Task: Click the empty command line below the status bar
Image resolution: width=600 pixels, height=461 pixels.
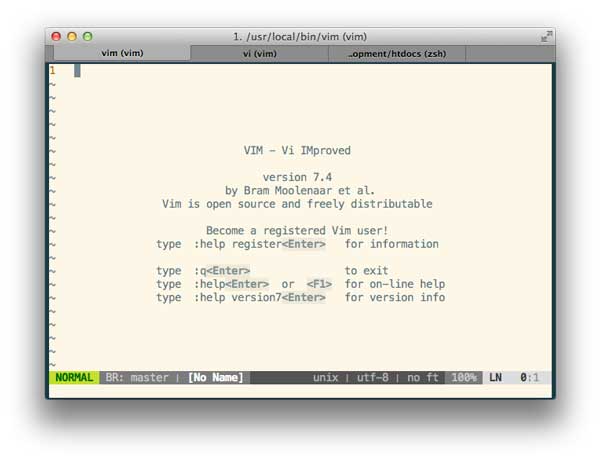Action: 300,391
